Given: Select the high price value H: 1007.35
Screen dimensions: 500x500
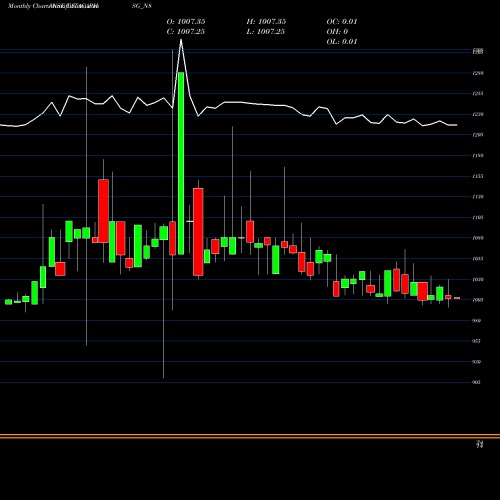Looking at the screenshot, I should pyautogui.click(x=266, y=22).
